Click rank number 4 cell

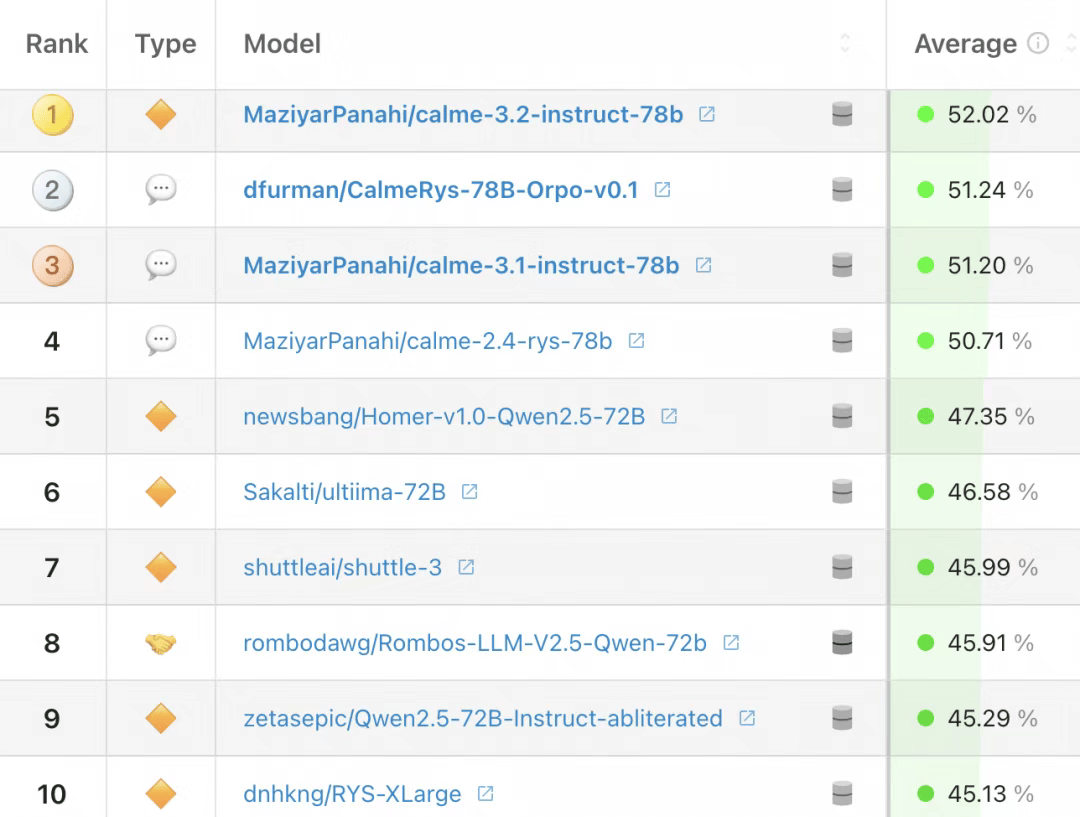tap(52, 341)
